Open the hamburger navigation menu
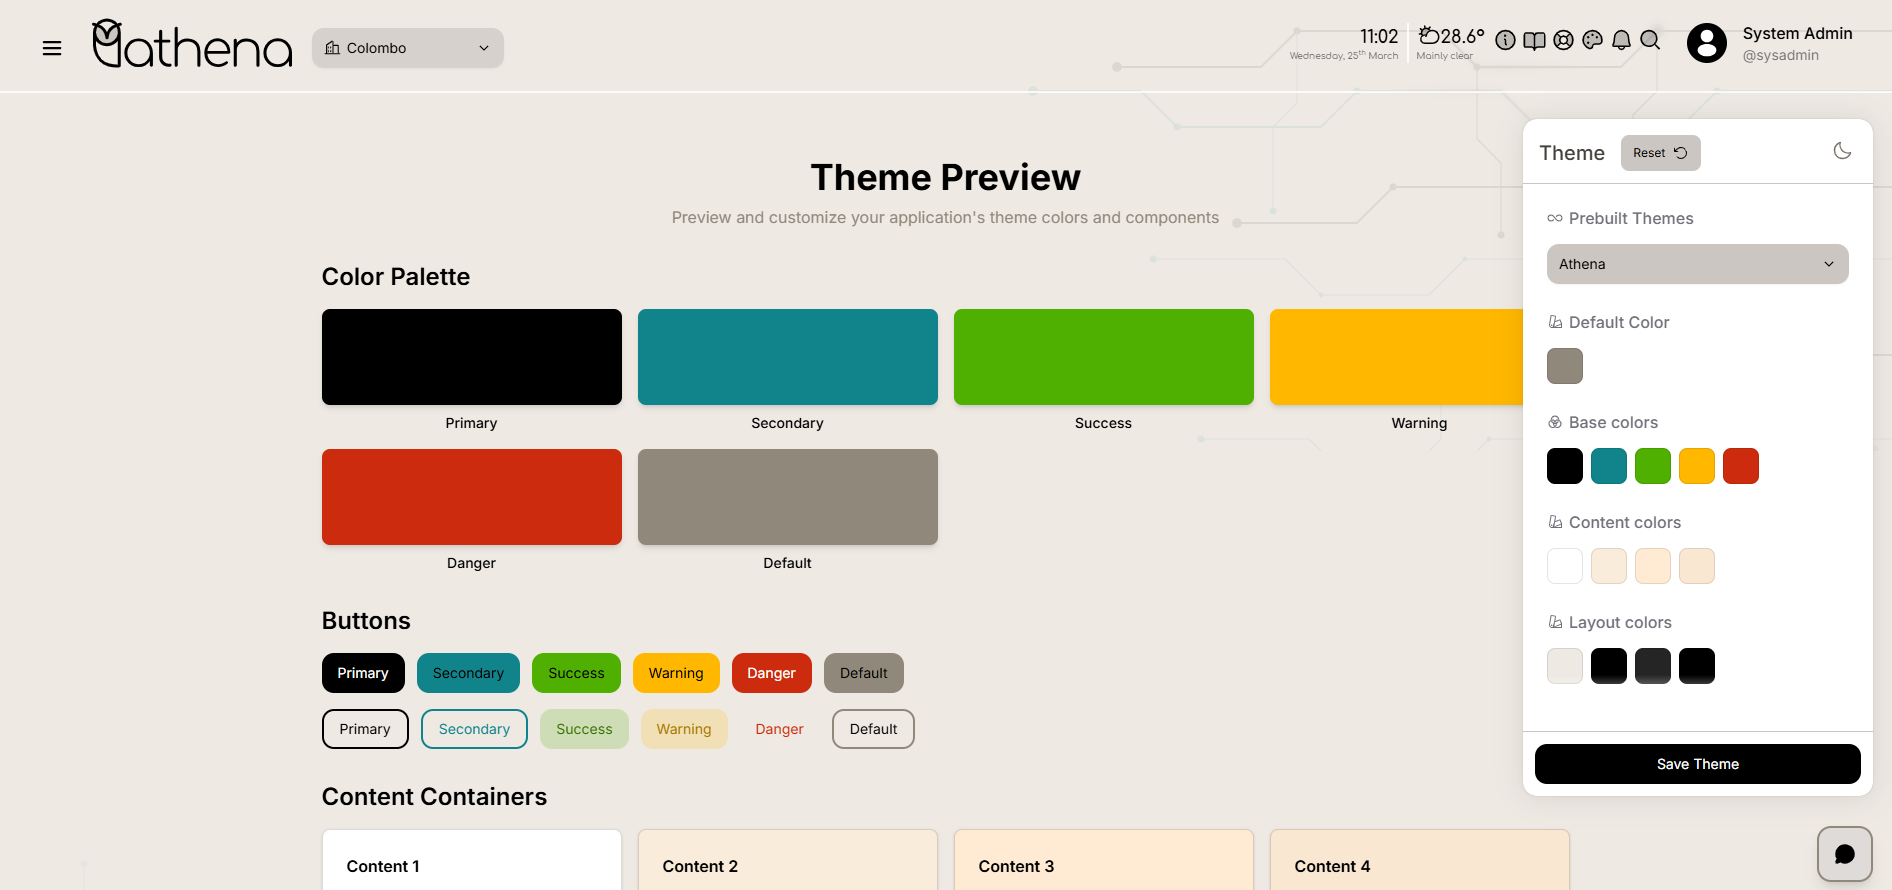The height and width of the screenshot is (890, 1892). [52, 48]
